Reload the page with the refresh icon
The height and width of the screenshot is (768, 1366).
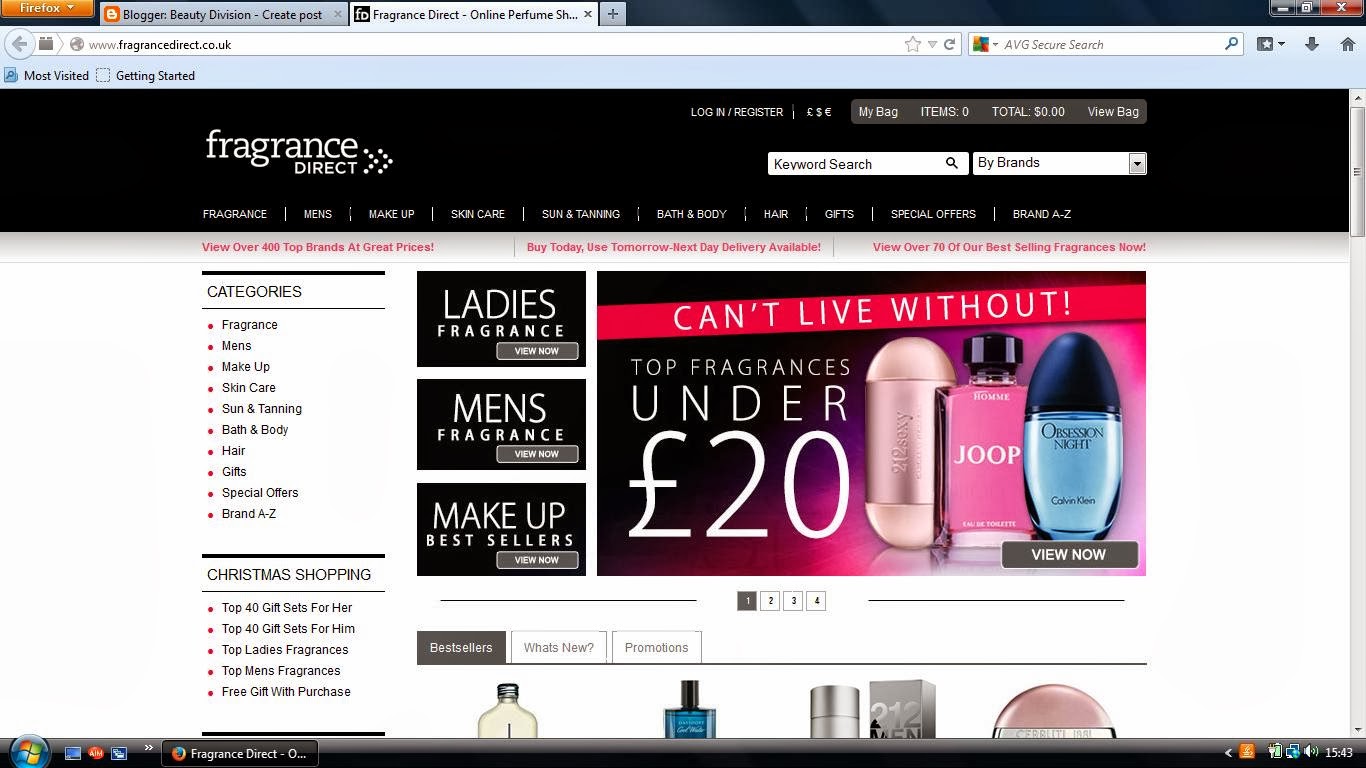pyautogui.click(x=950, y=44)
